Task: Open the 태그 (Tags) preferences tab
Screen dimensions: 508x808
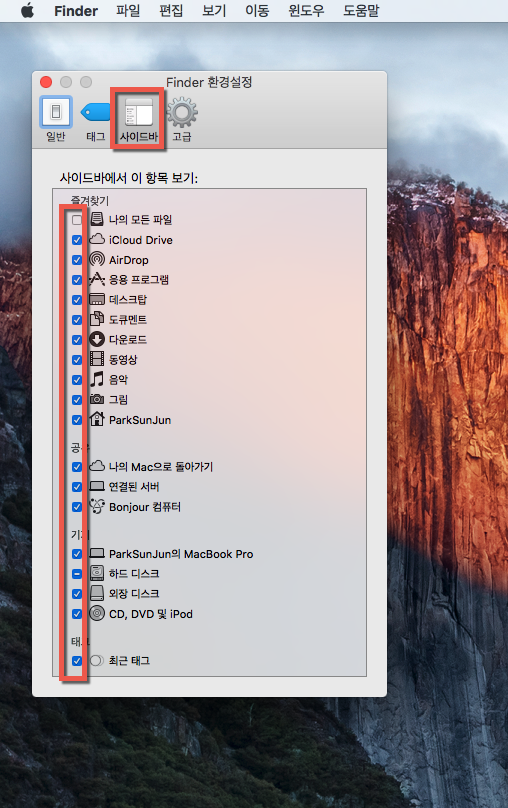Action: pyautogui.click(x=96, y=119)
